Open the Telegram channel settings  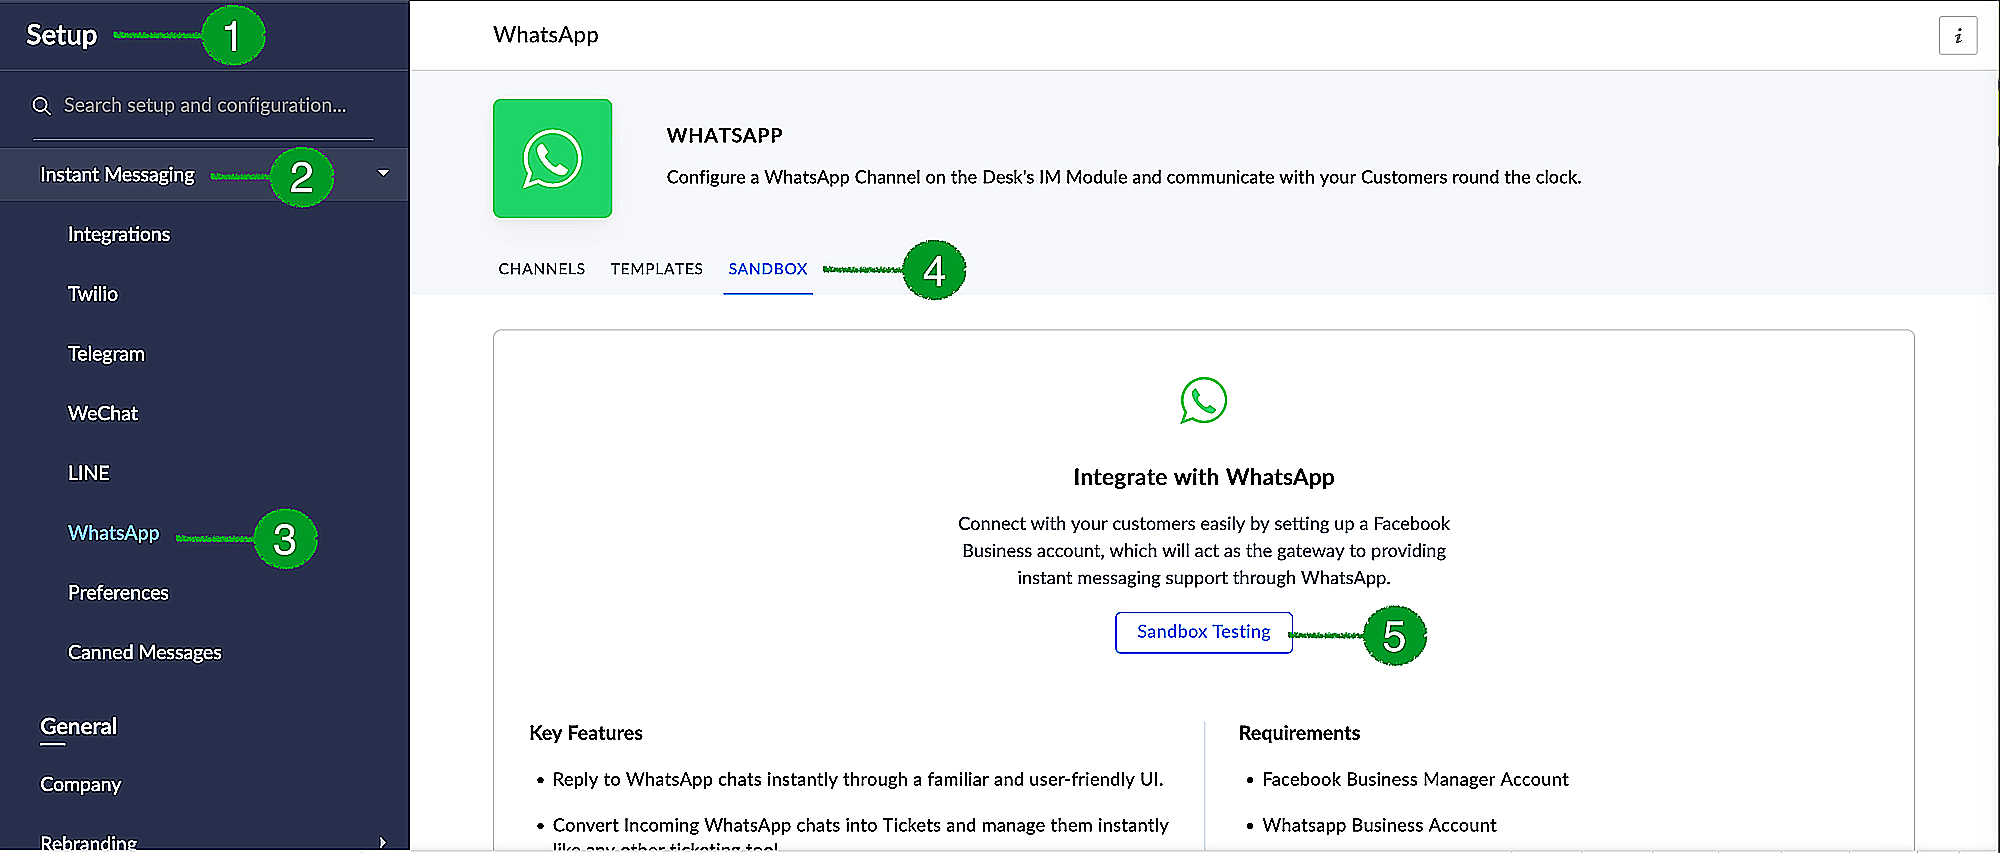(x=106, y=354)
